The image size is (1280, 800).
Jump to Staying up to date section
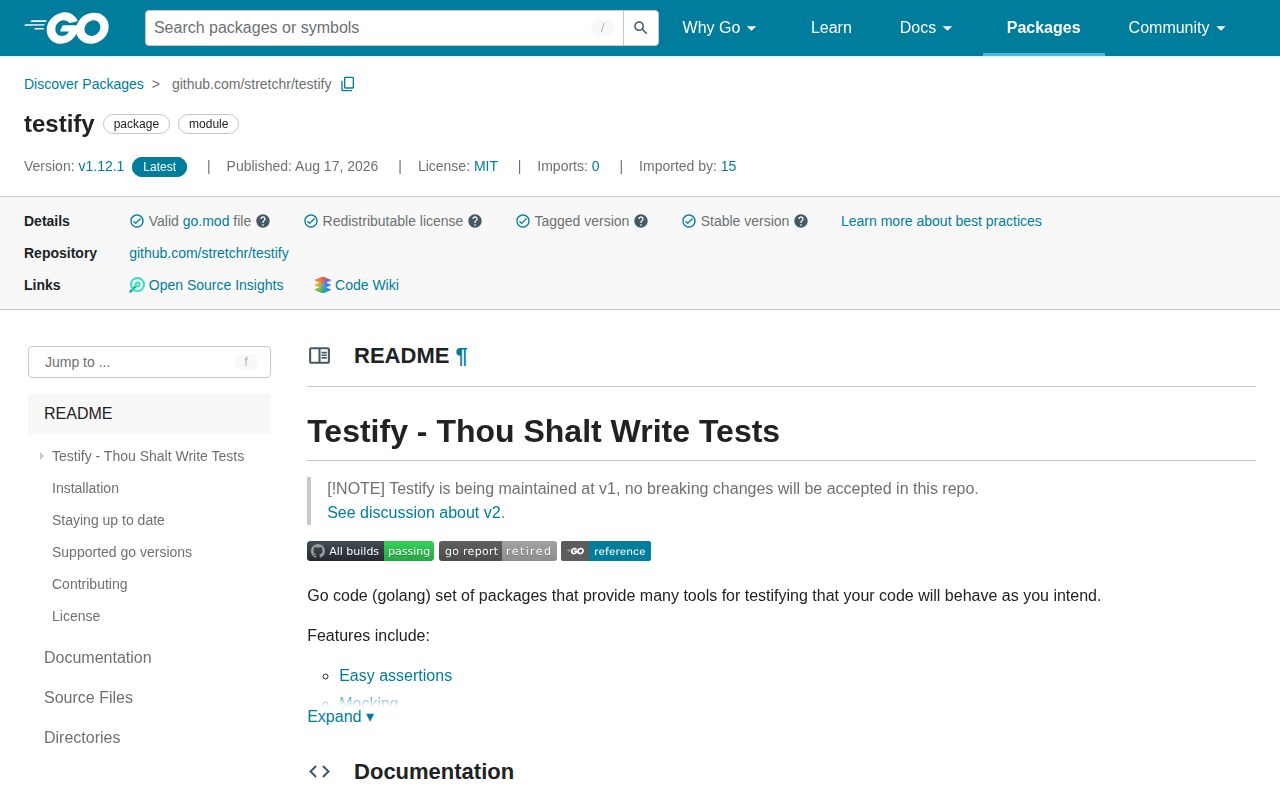tap(108, 520)
